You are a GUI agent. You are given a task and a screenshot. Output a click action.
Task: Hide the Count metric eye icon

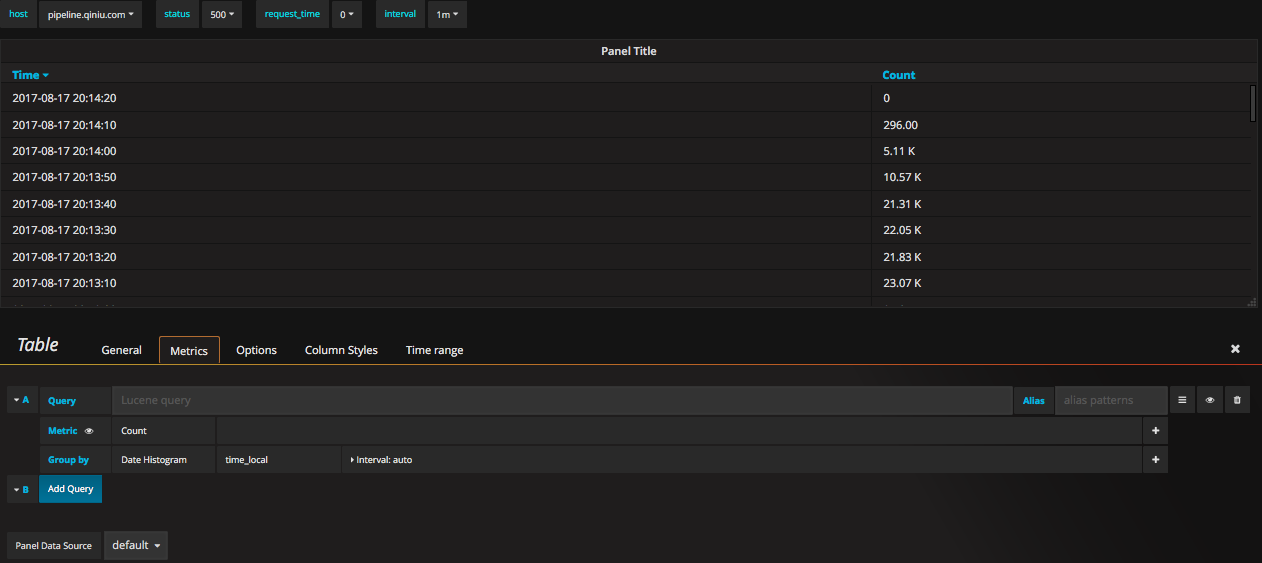[x=89, y=431]
